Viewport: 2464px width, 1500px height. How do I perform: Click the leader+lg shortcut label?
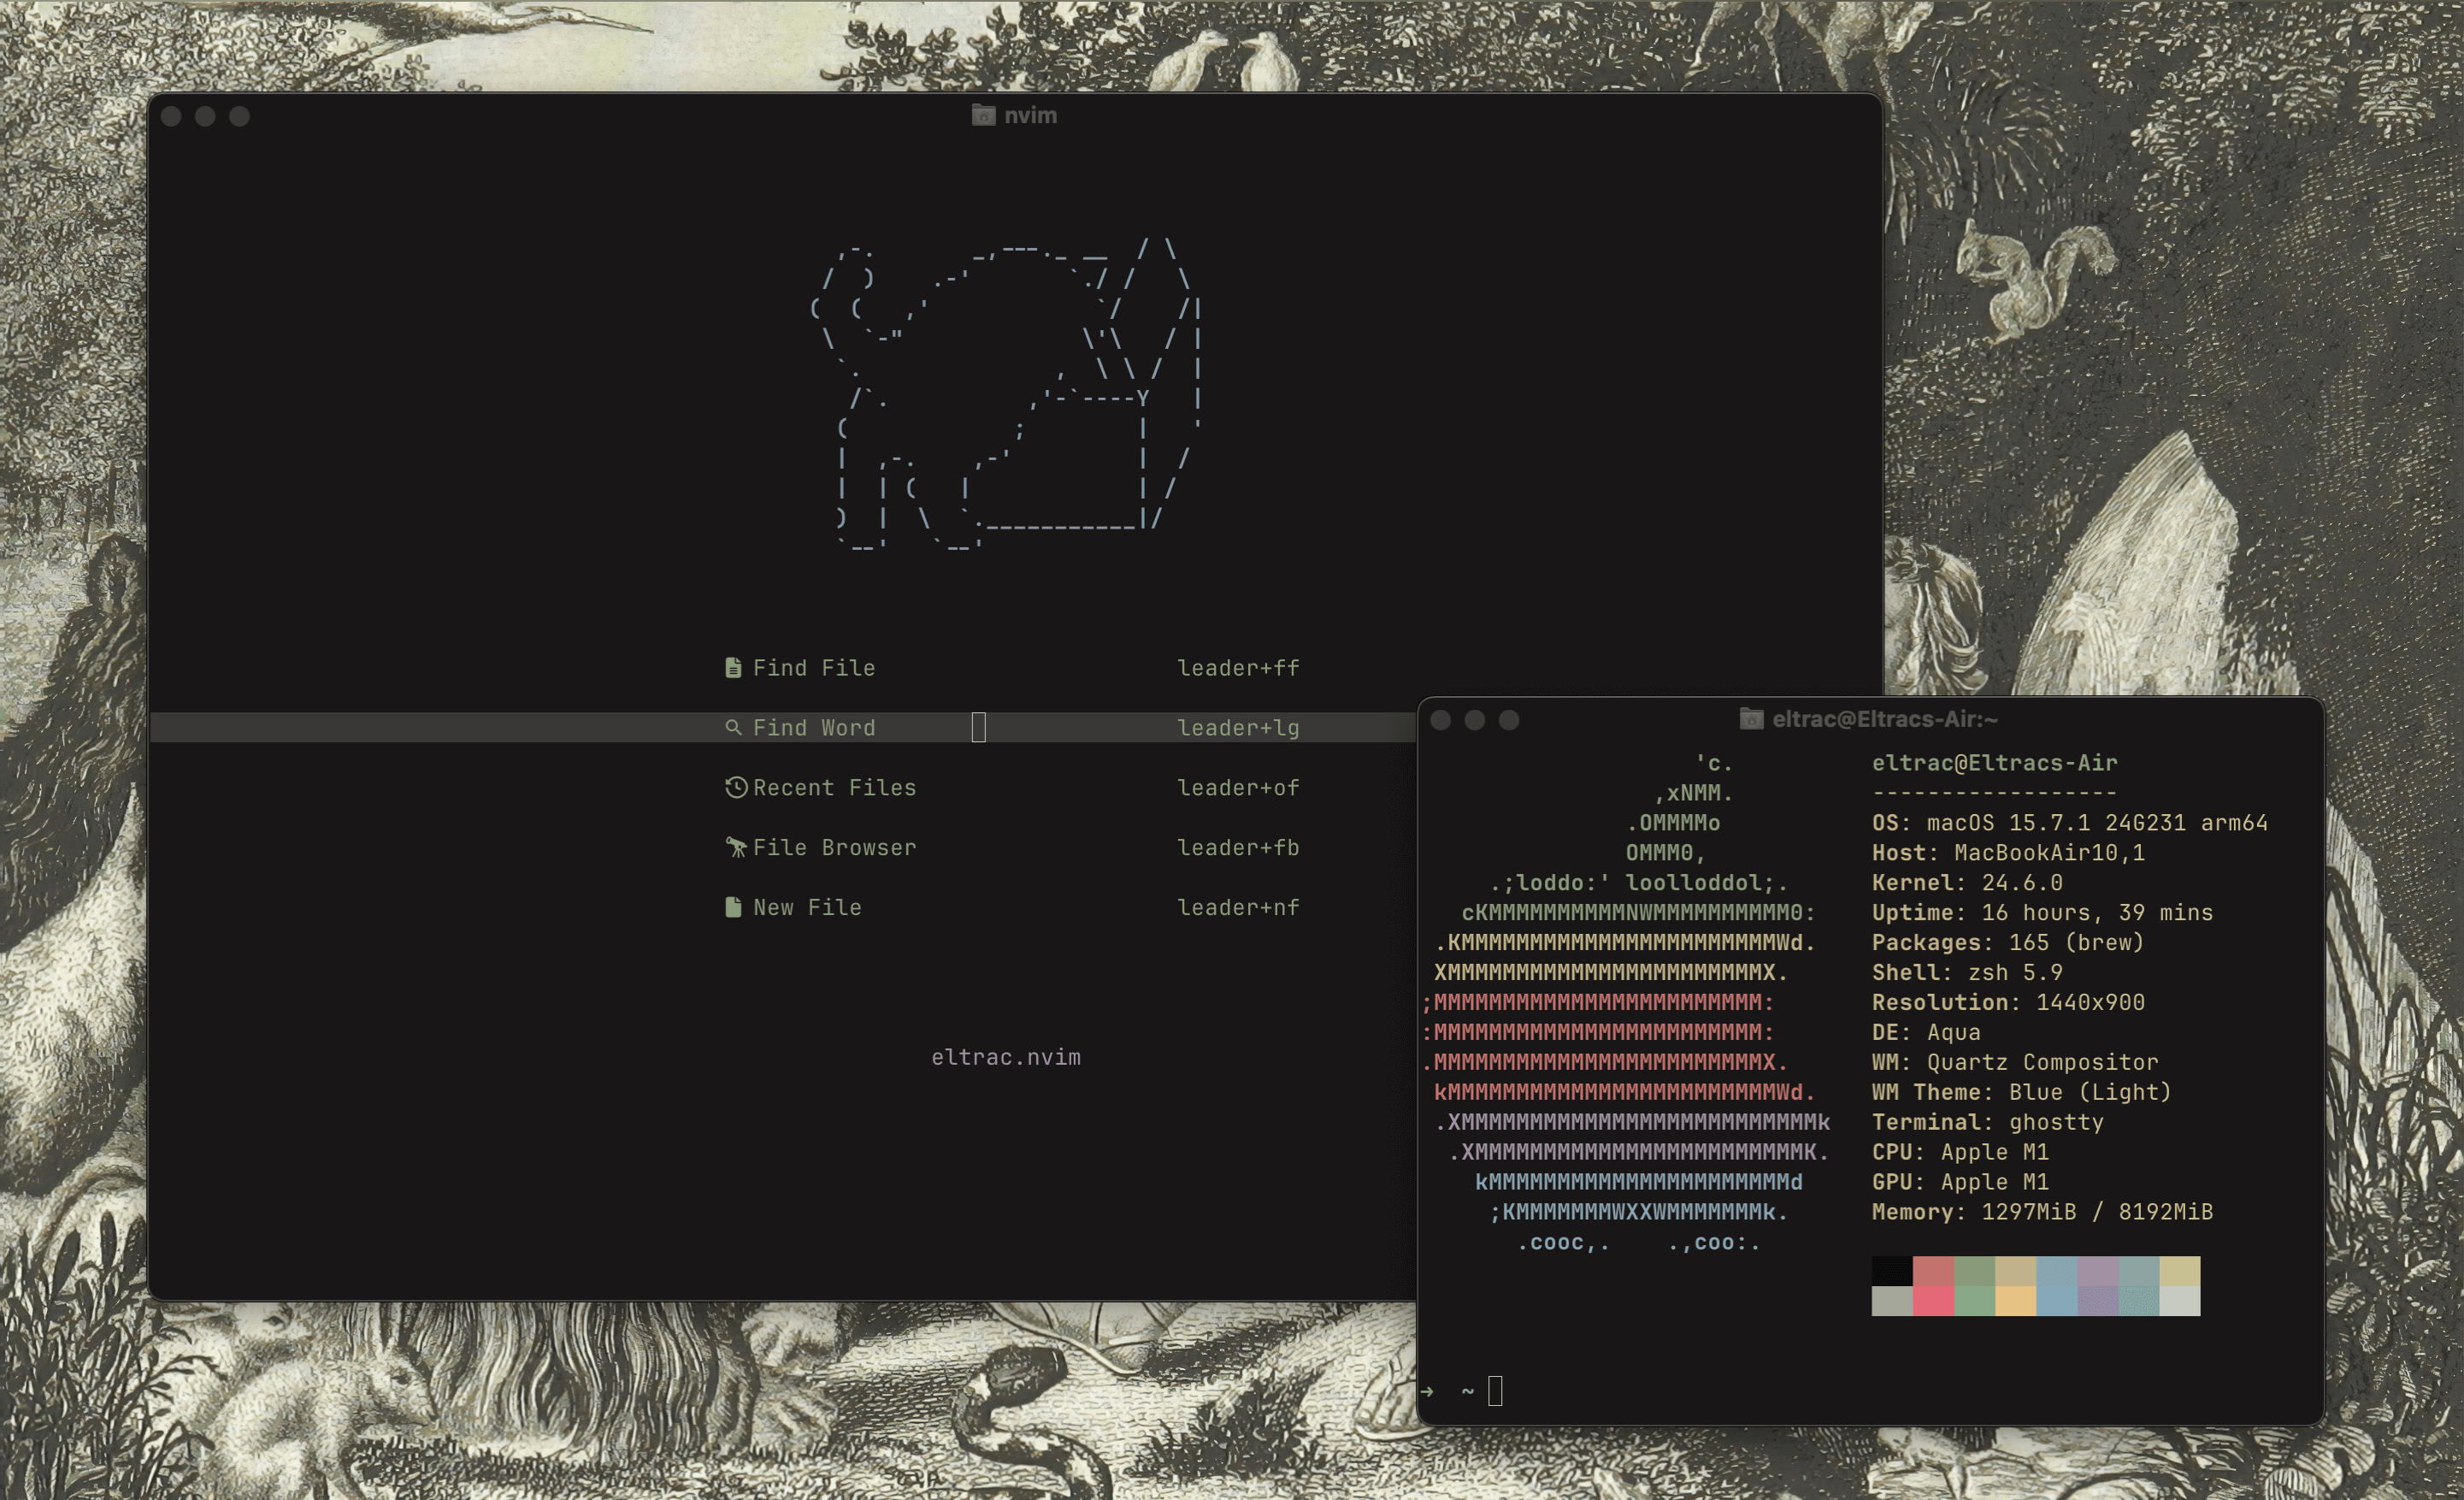click(x=1238, y=728)
